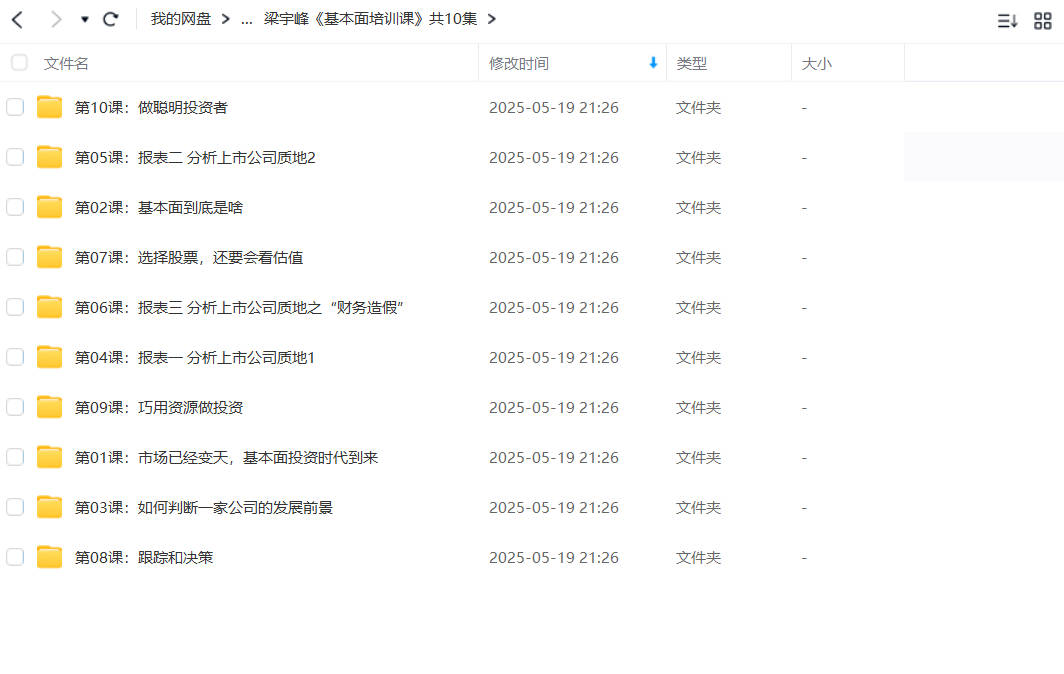Open the sort options icon
This screenshot has height=674, width=1064.
1007,21
